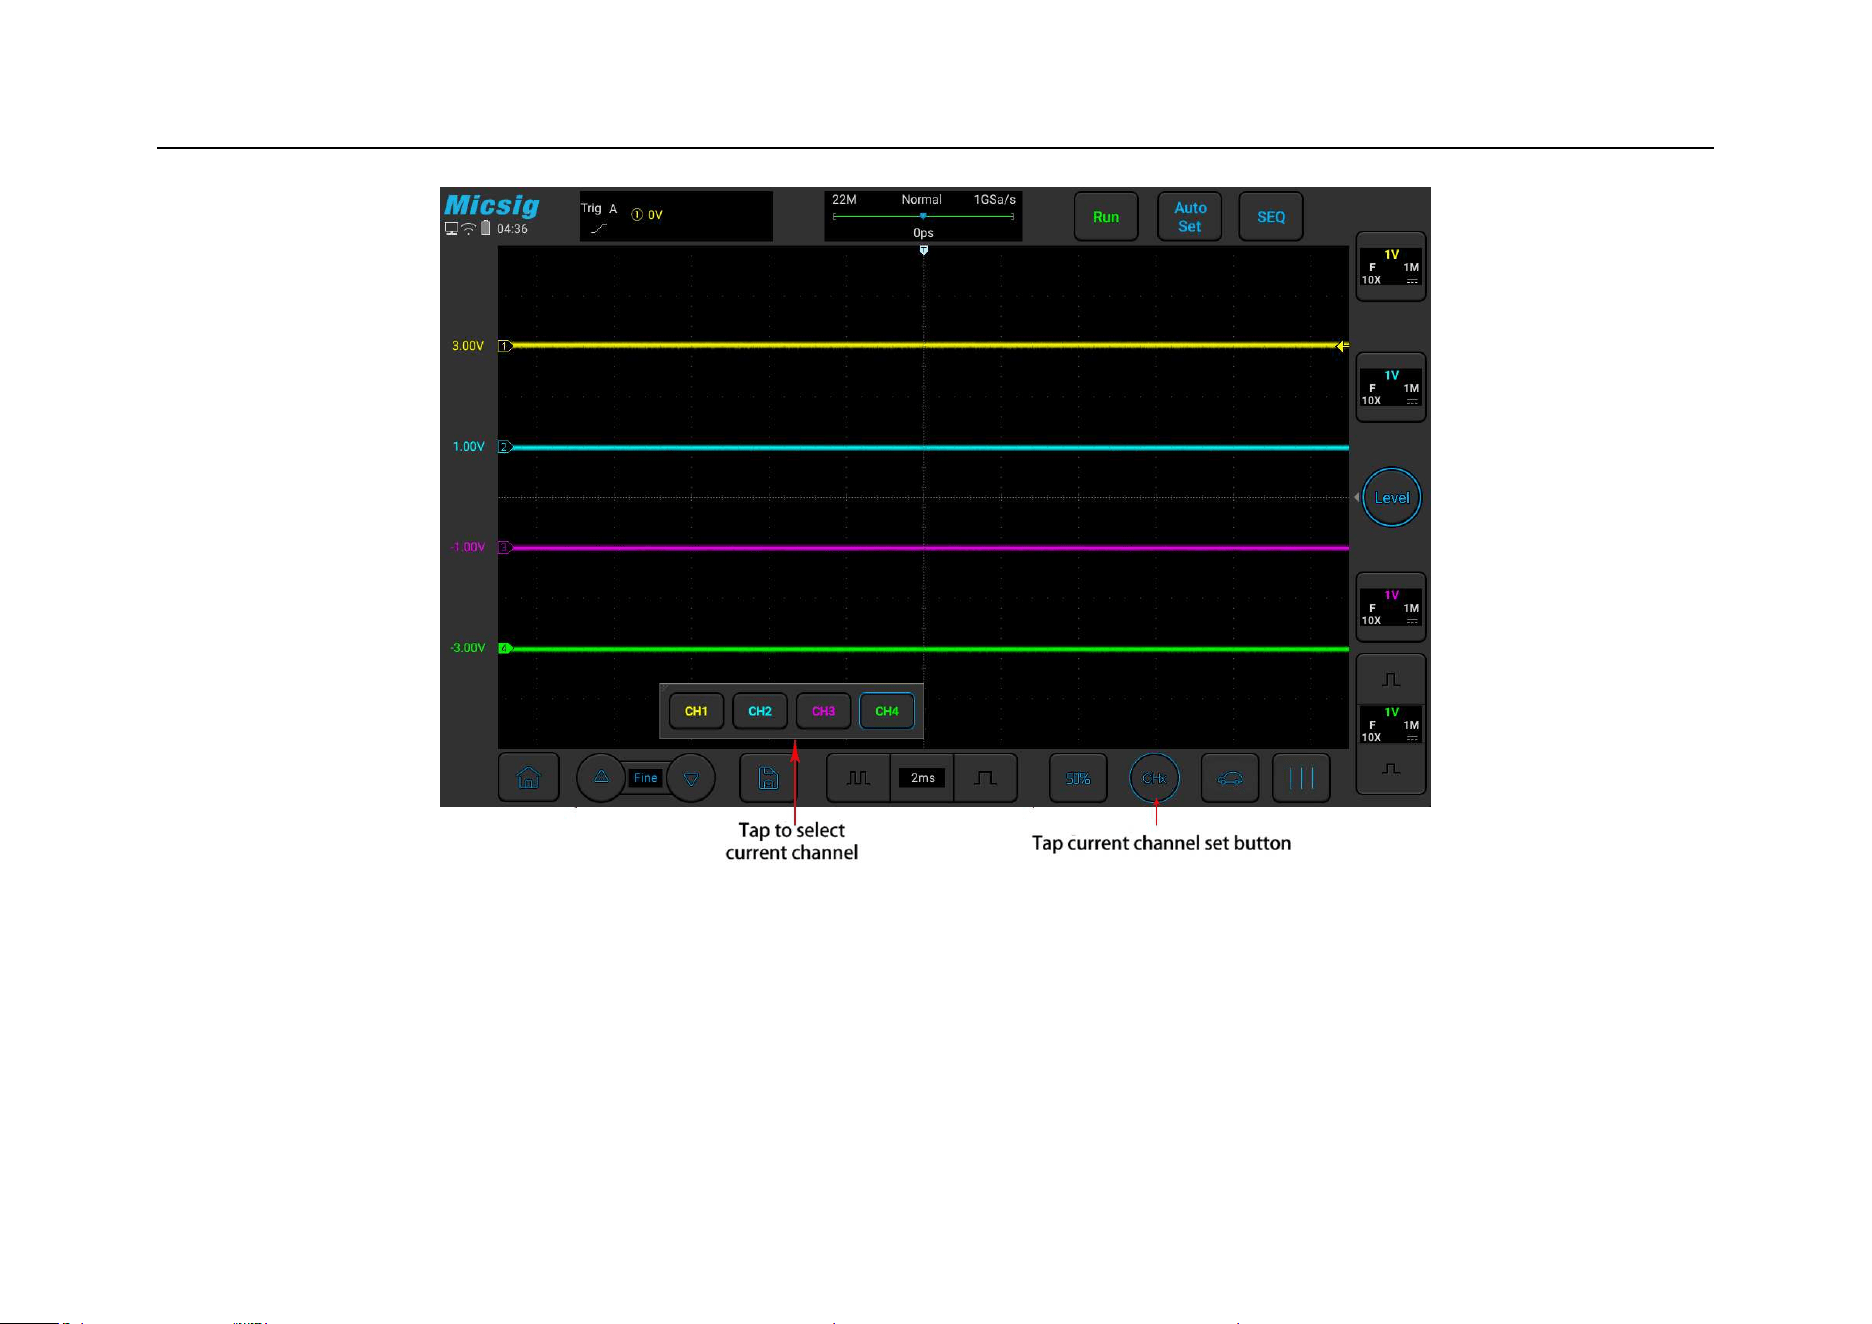Tap the 0ps horizontal delay value
Image resolution: width=1872 pixels, height=1324 pixels.
[923, 233]
